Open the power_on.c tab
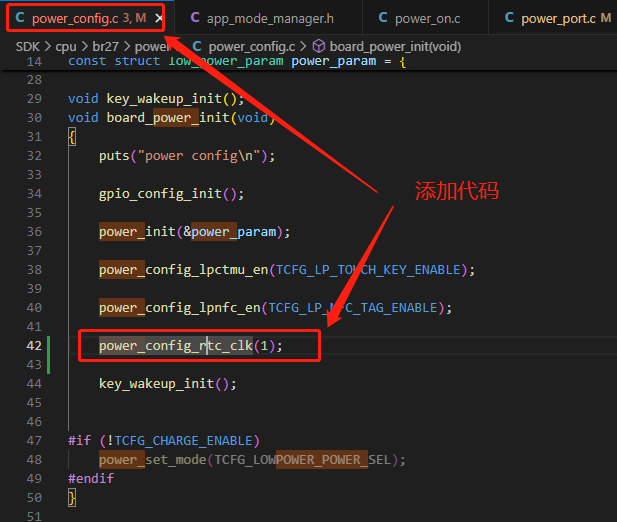Image resolution: width=617 pixels, height=522 pixels. pyautogui.click(x=427, y=18)
